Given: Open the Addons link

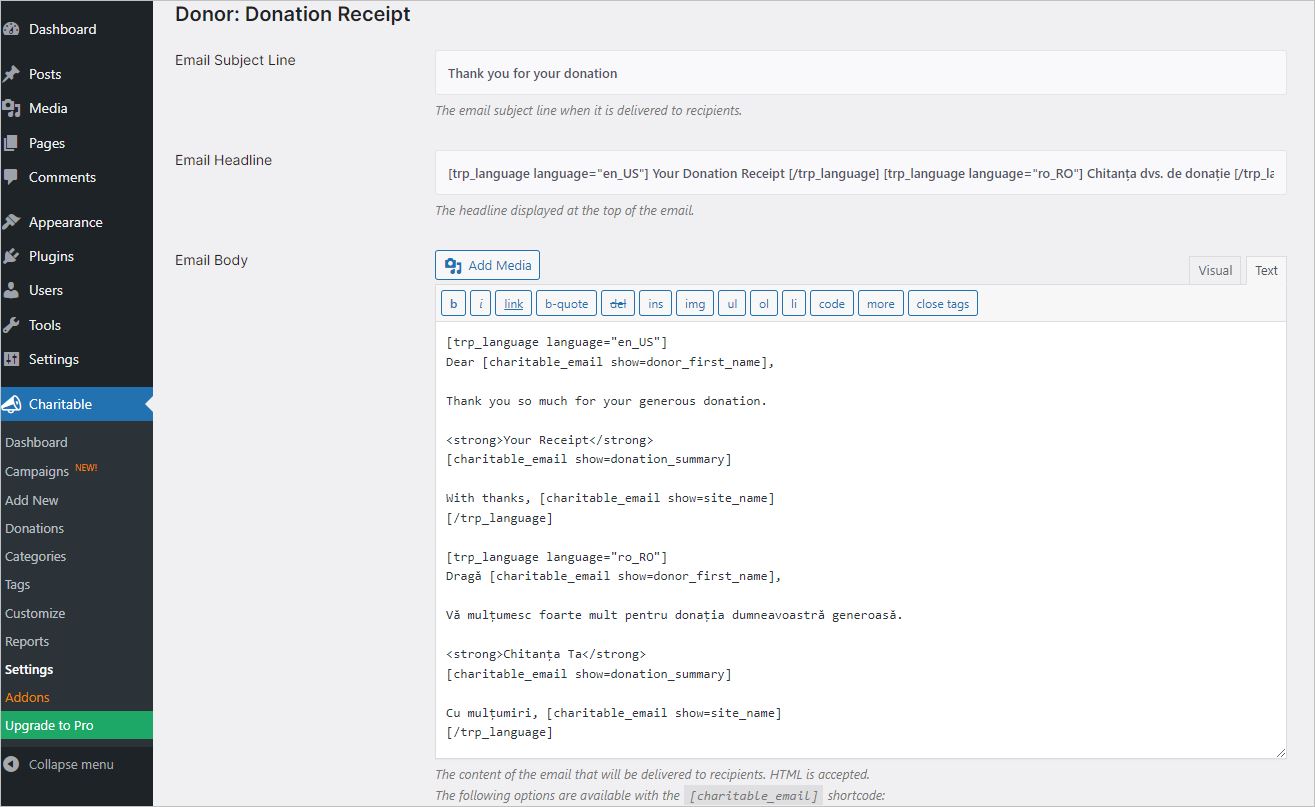Looking at the screenshot, I should point(28,697).
